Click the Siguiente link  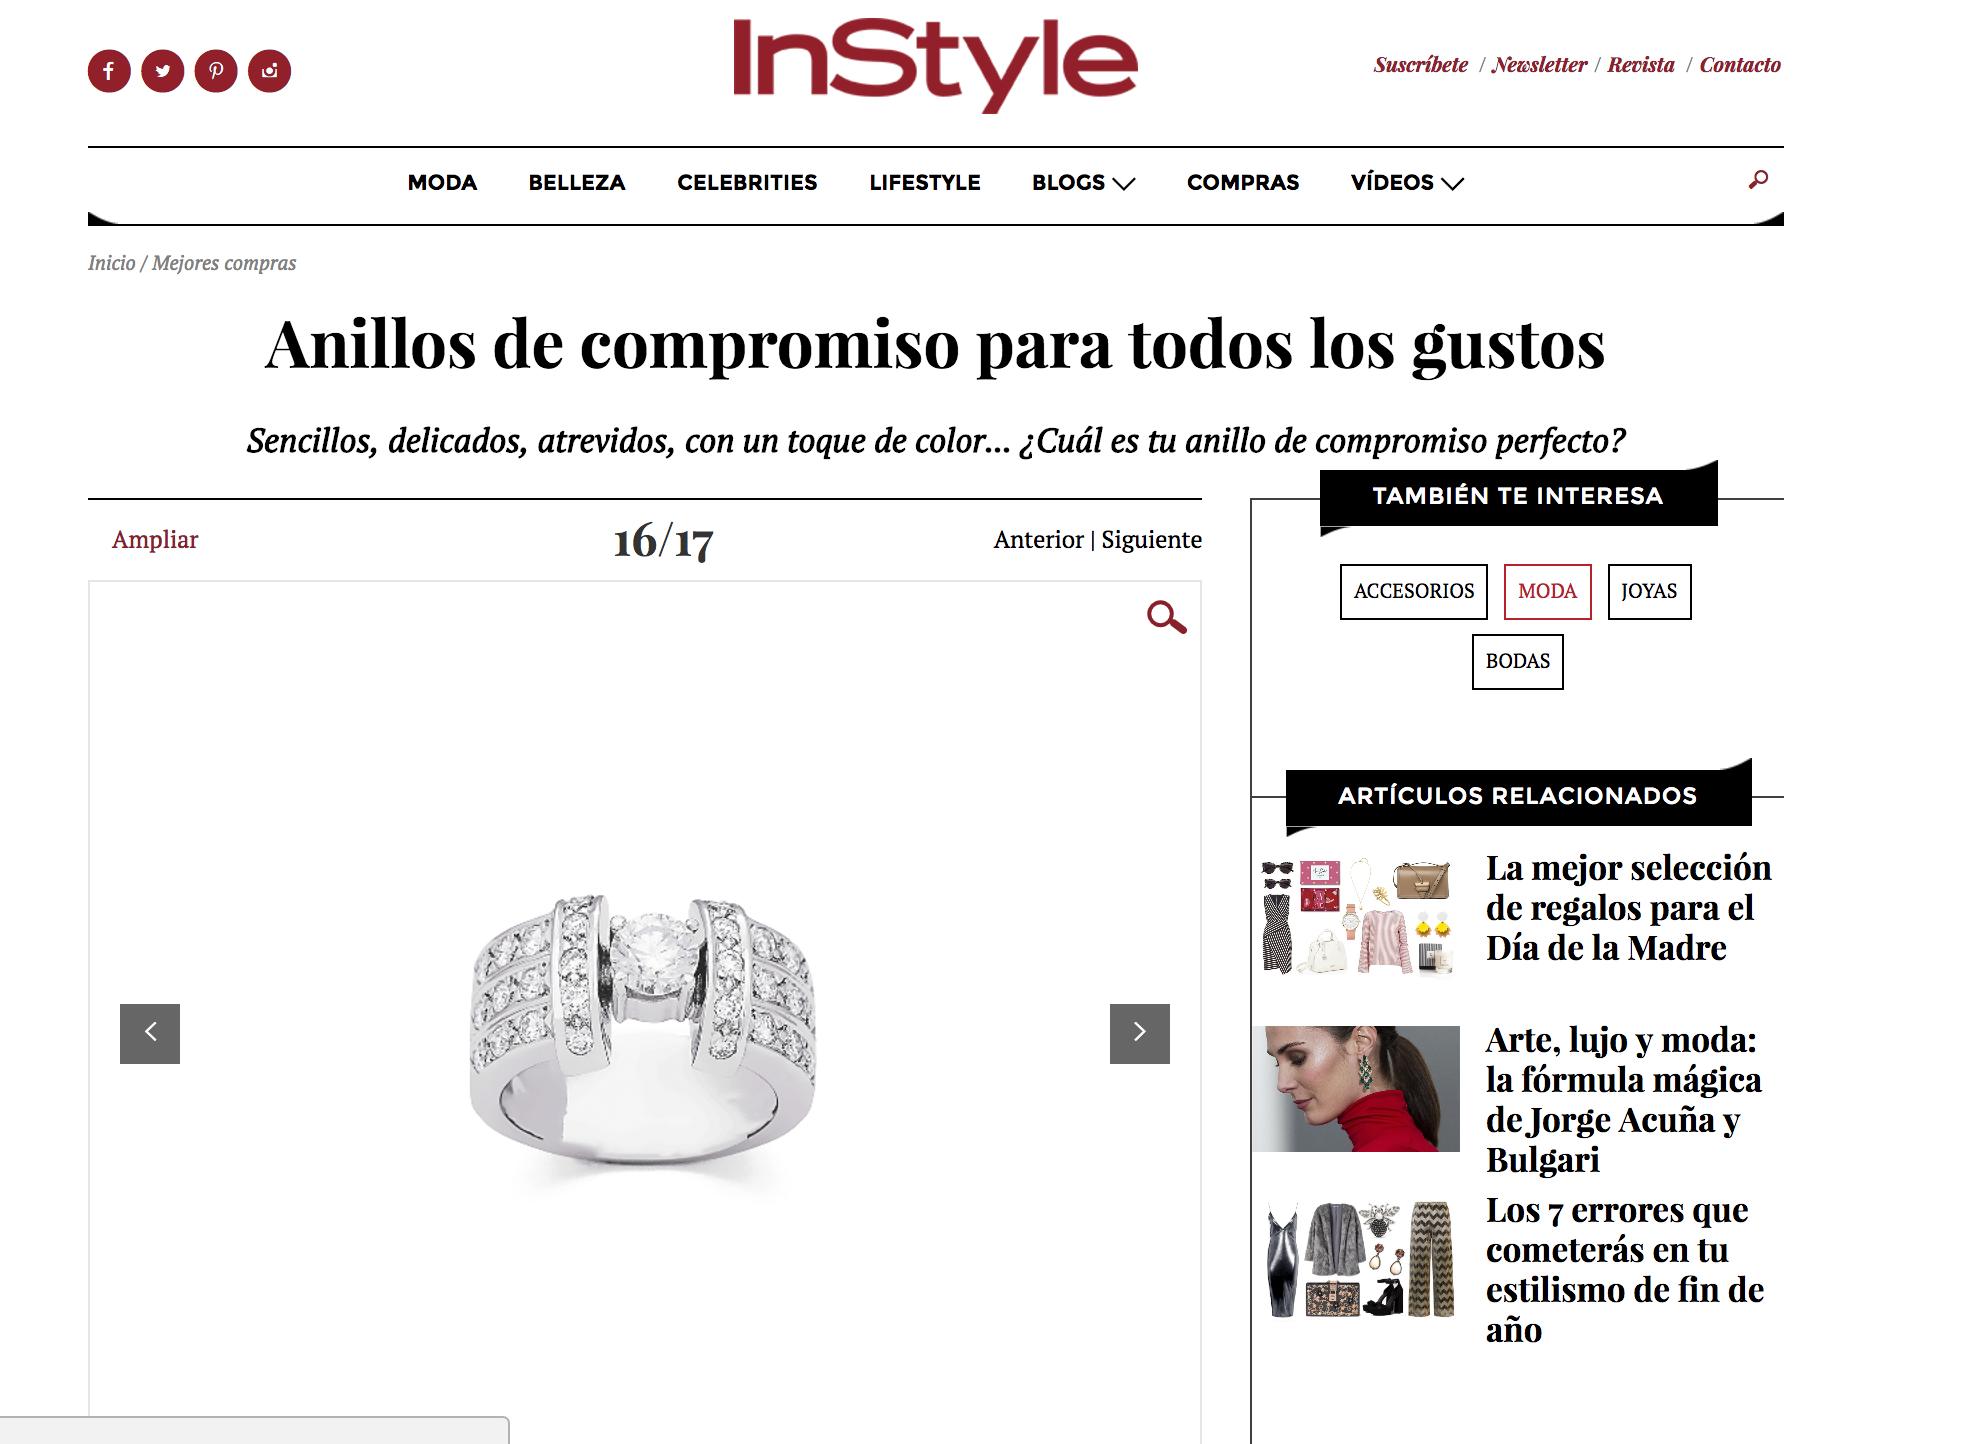tap(1151, 540)
